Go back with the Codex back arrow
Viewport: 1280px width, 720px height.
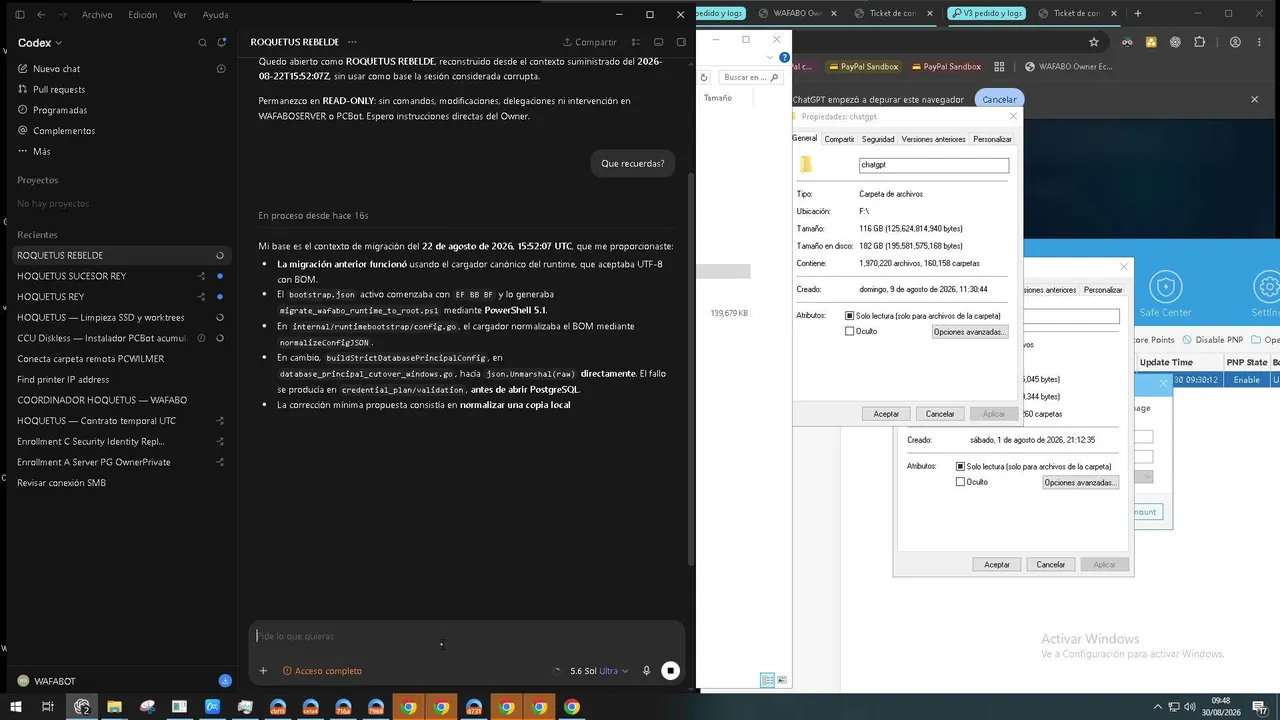(41, 15)
